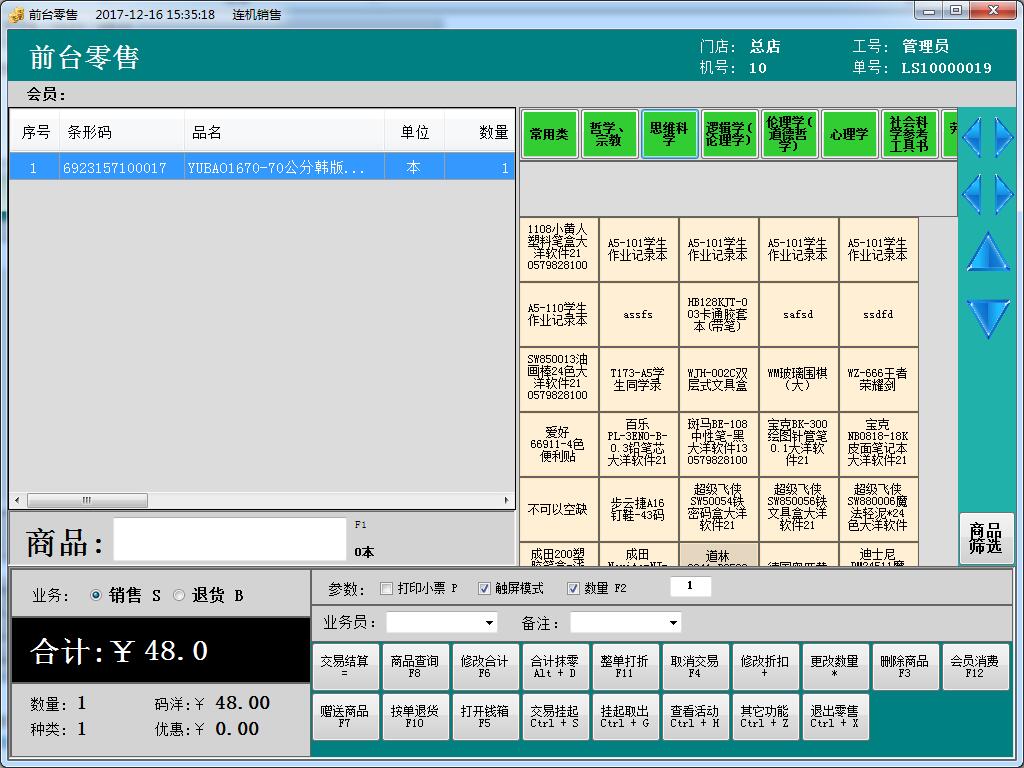
Task: Click the 前台零售 app icon in title bar
Action: tap(16, 14)
